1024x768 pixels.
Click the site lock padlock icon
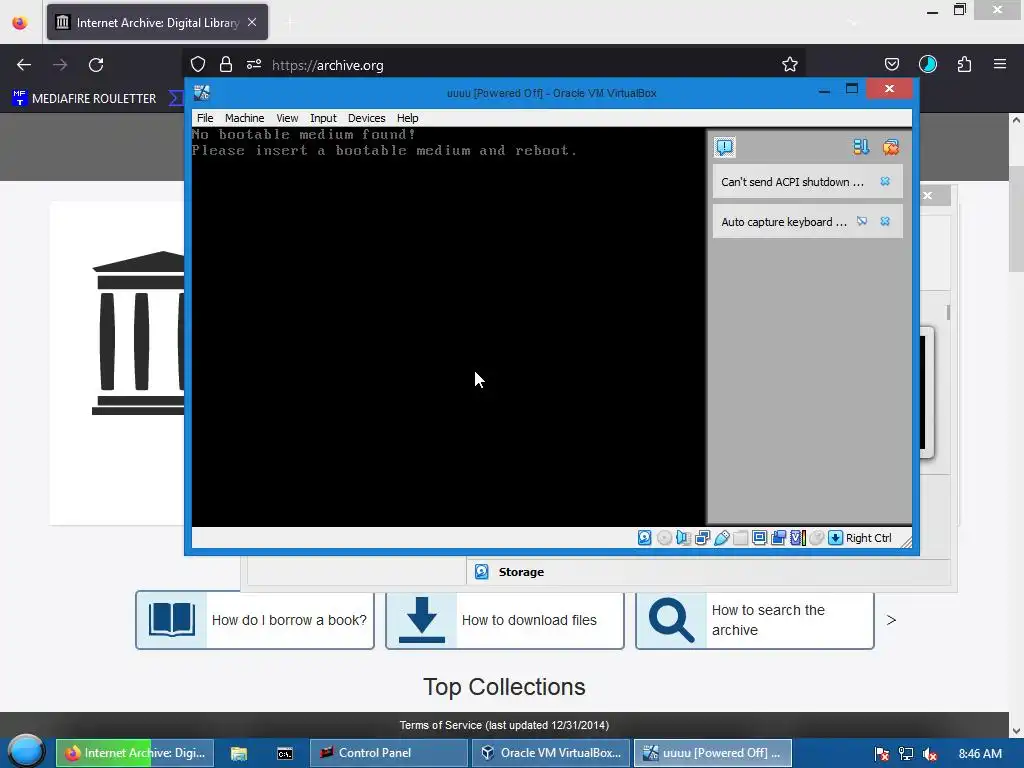[x=226, y=64]
